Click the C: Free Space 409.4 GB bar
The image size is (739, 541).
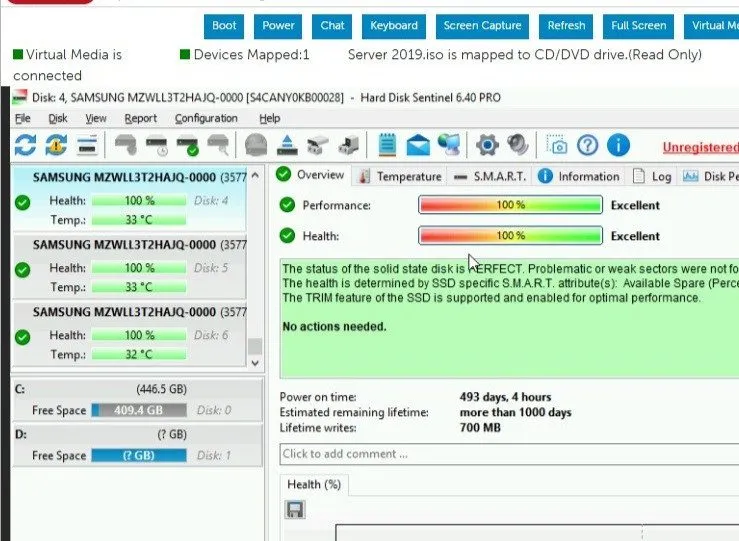point(139,410)
